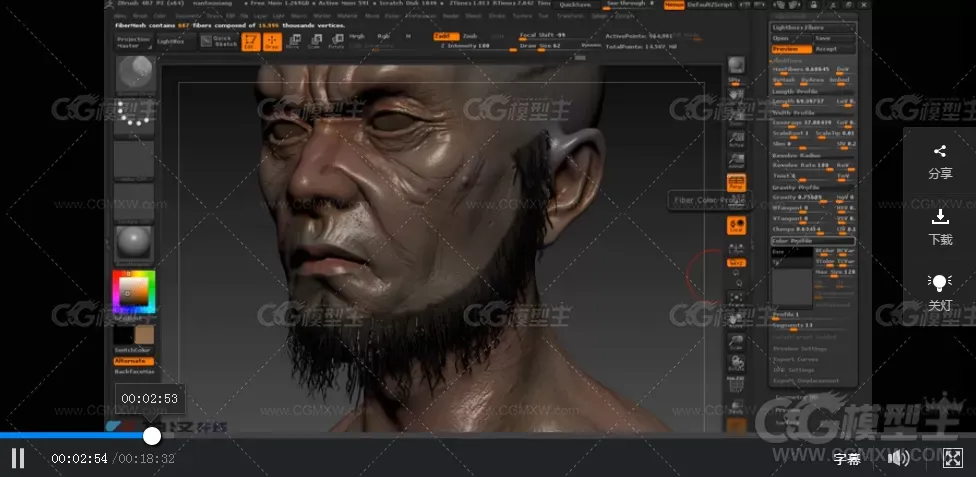Open the LightBox browser
This screenshot has width=976, height=477.
click(174, 42)
